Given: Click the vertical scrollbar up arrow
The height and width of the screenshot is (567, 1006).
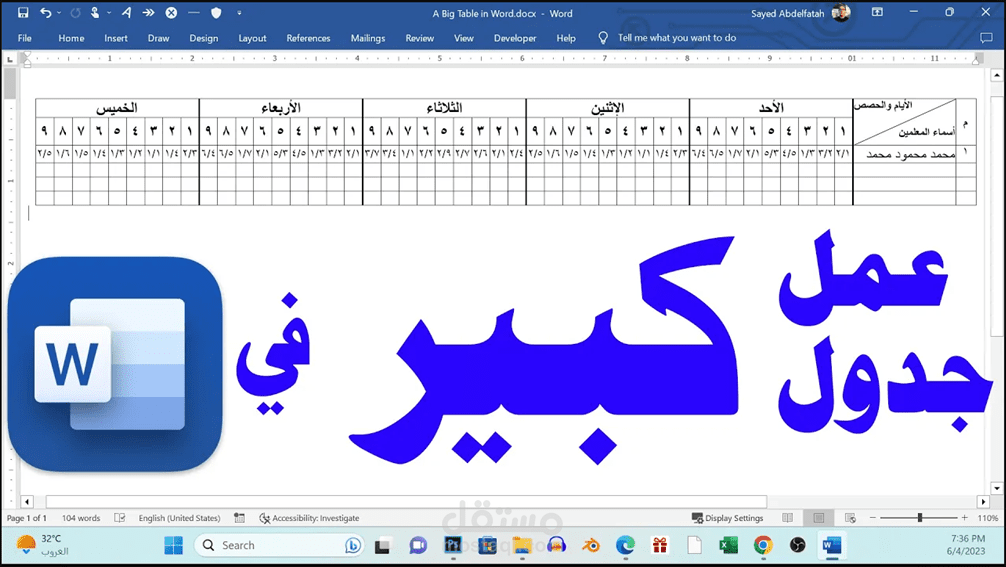Looking at the screenshot, I should [996, 75].
